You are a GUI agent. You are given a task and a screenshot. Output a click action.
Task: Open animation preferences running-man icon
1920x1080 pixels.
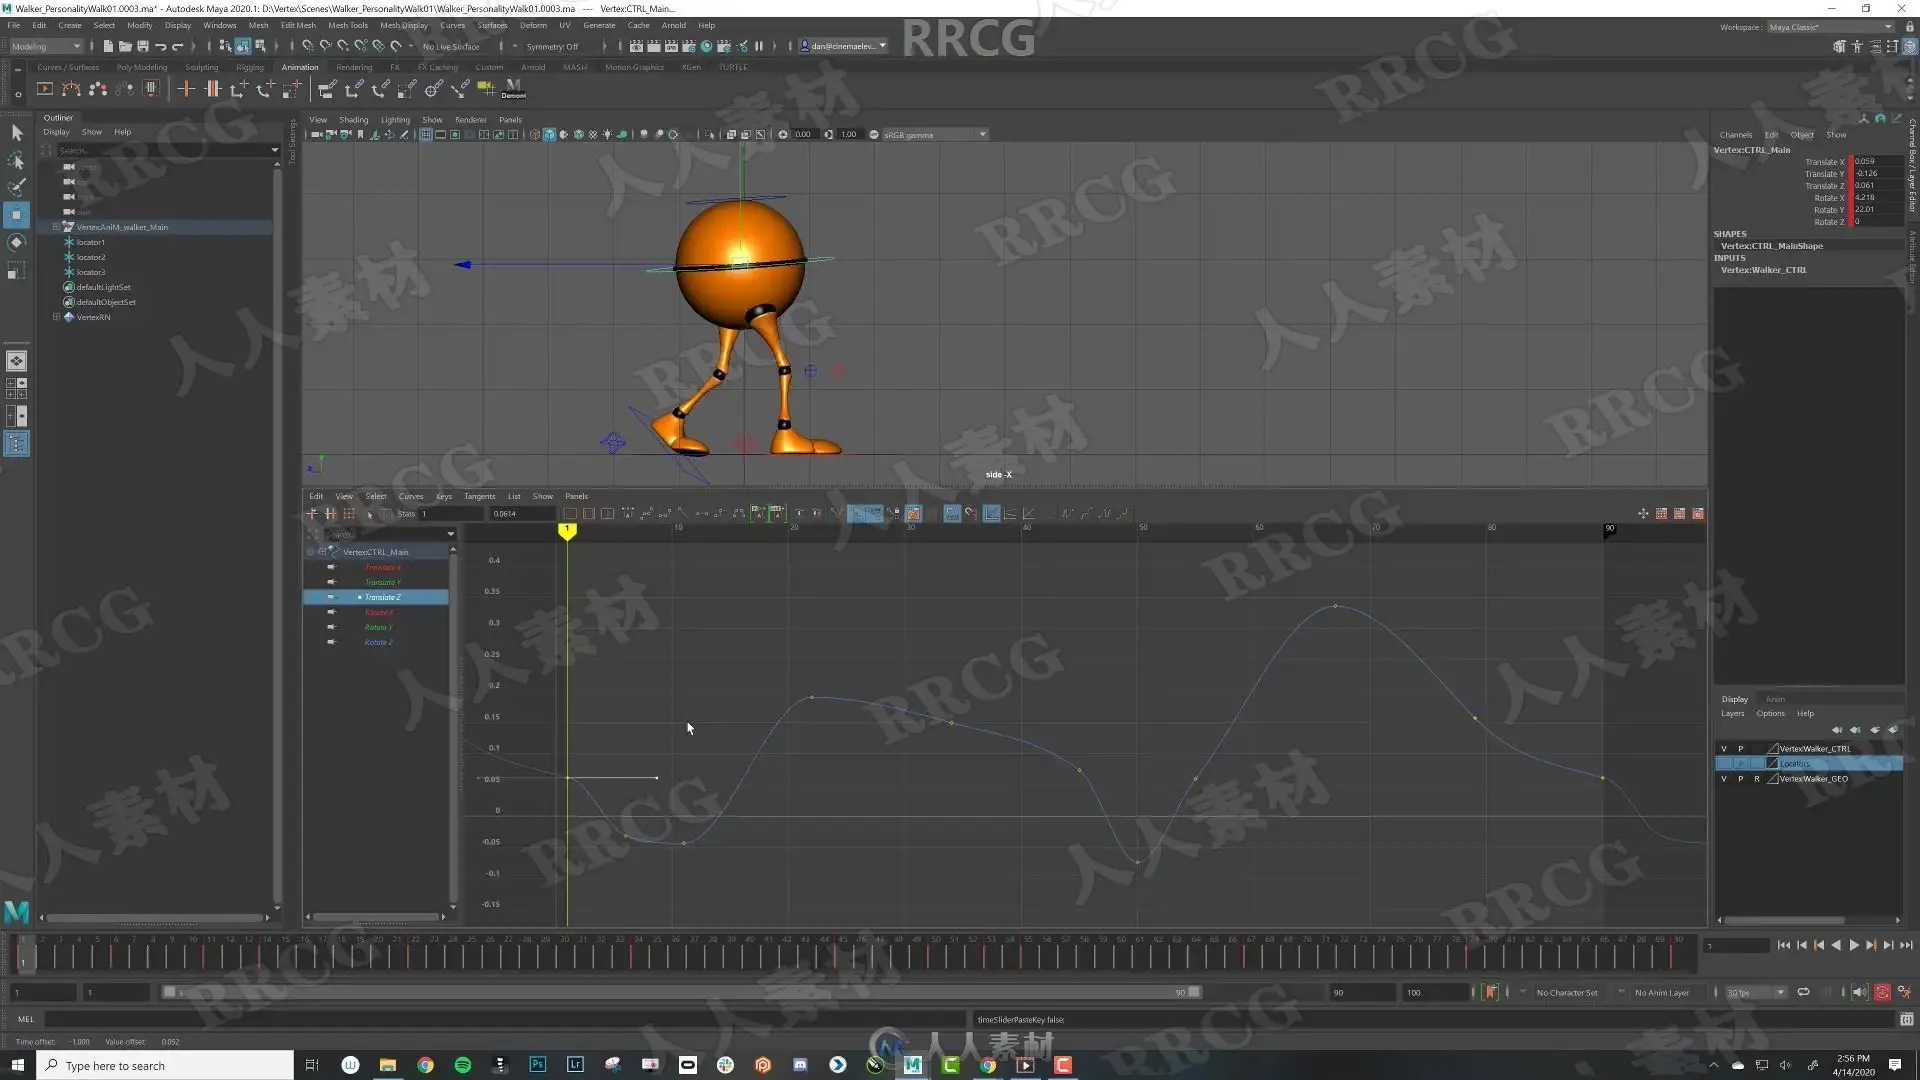[1904, 992]
